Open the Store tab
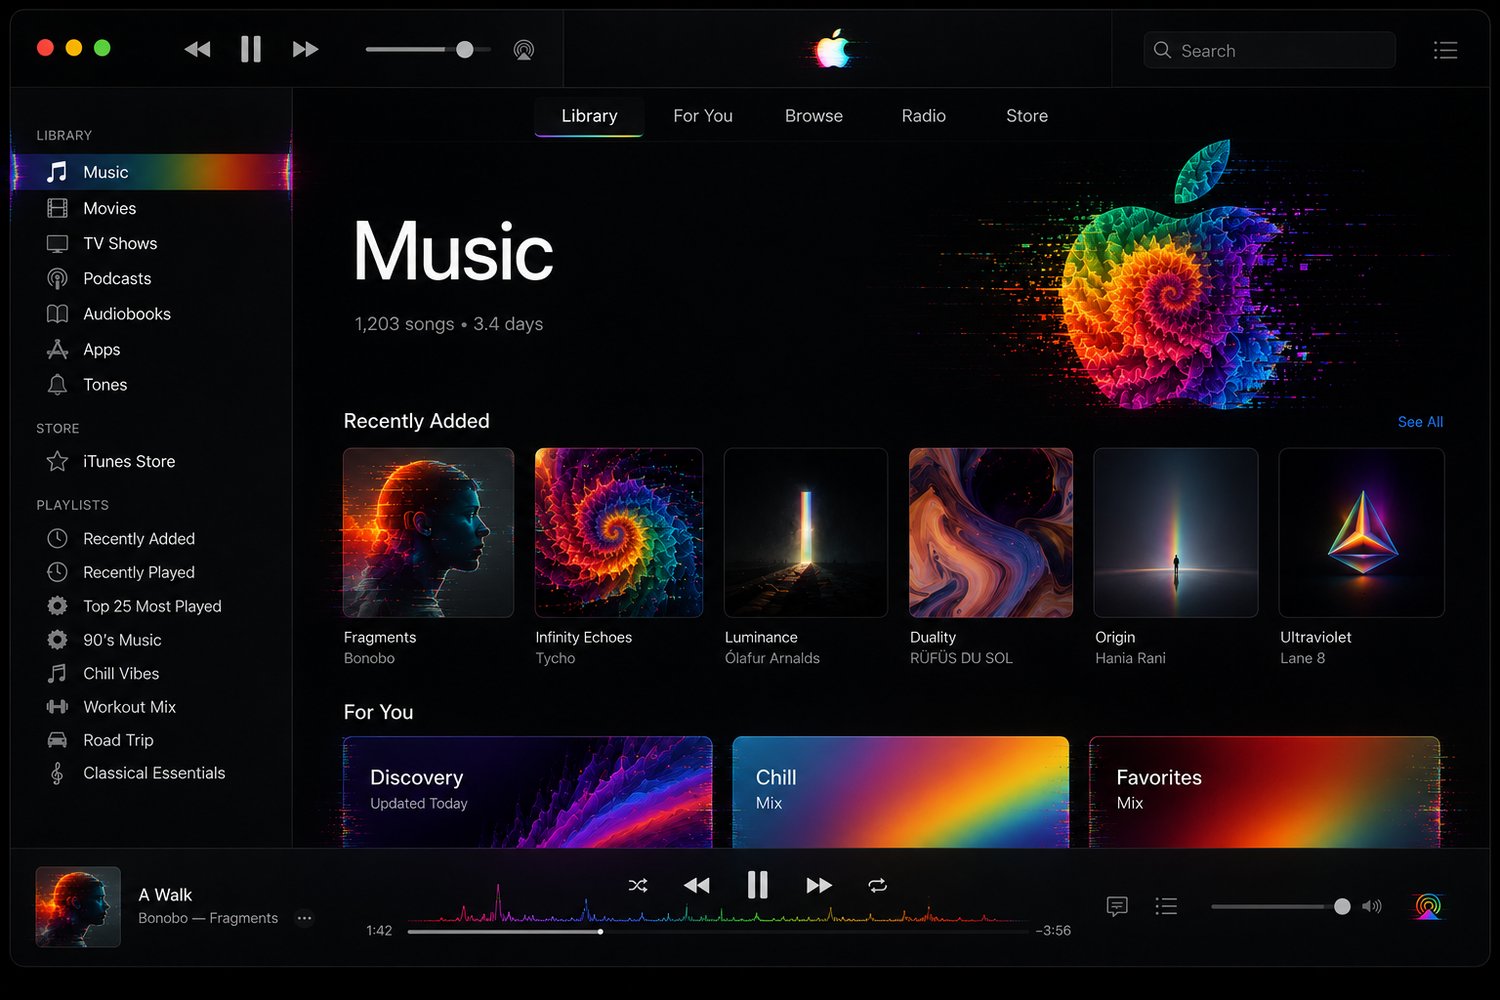This screenshot has width=1500, height=1000. coord(1027,116)
